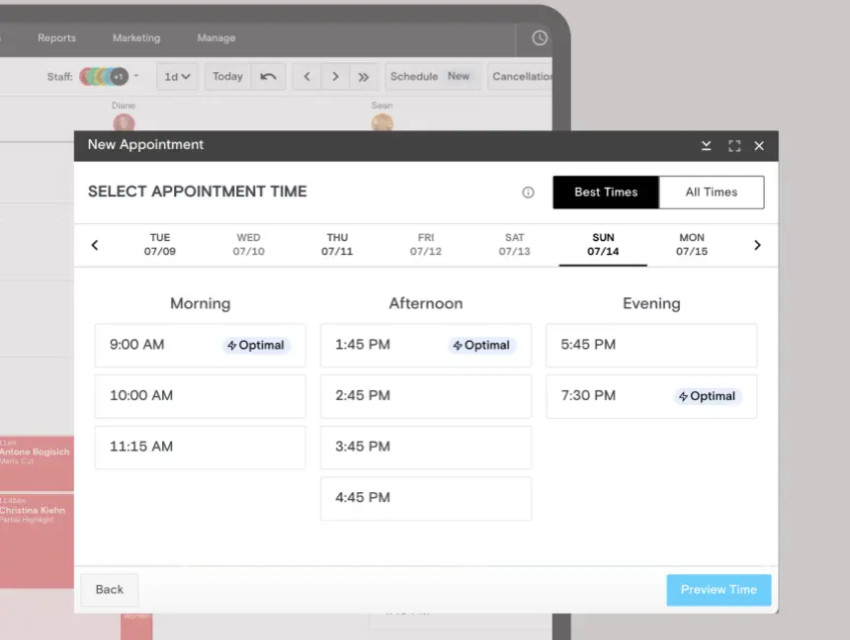
Task: Collapse the New Appointment dialog
Action: (706, 146)
